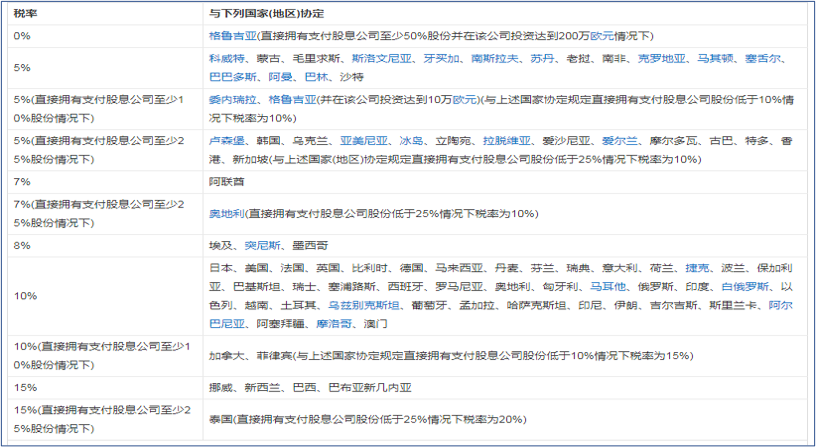Click the 与下列国家(地区)协定 column header
816x447 pixels.
(267, 14)
